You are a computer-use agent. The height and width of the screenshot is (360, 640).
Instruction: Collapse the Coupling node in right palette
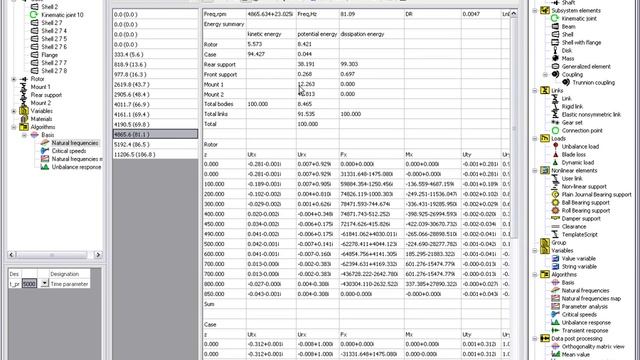click(545, 75)
